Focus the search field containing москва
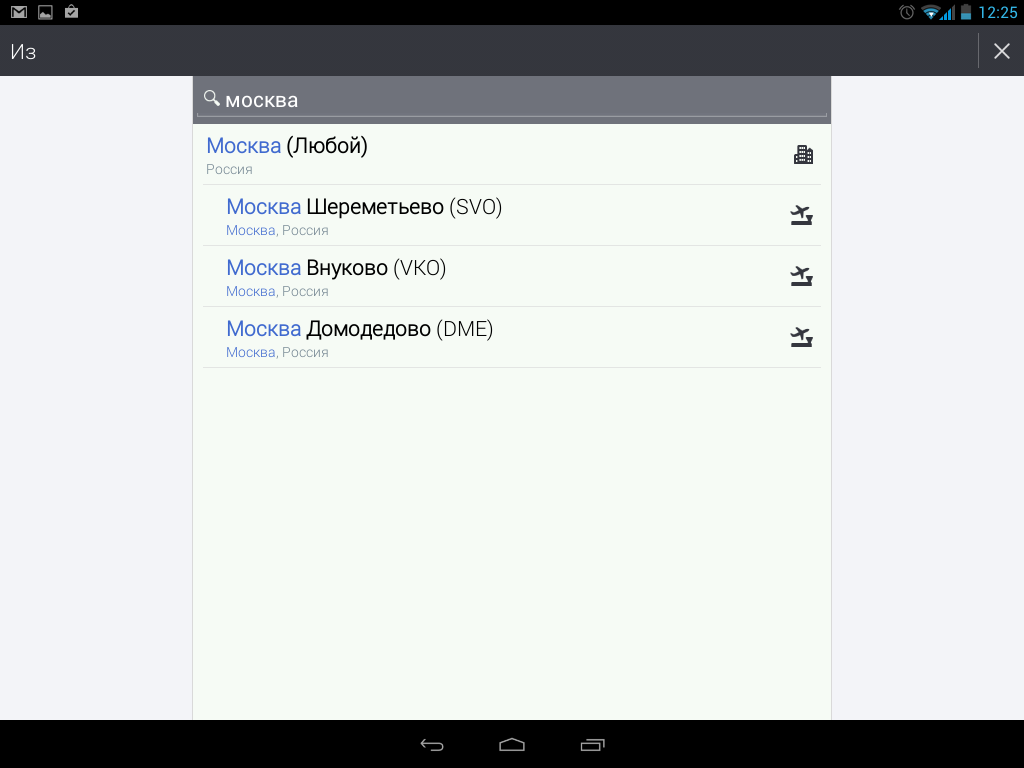 [x=512, y=100]
